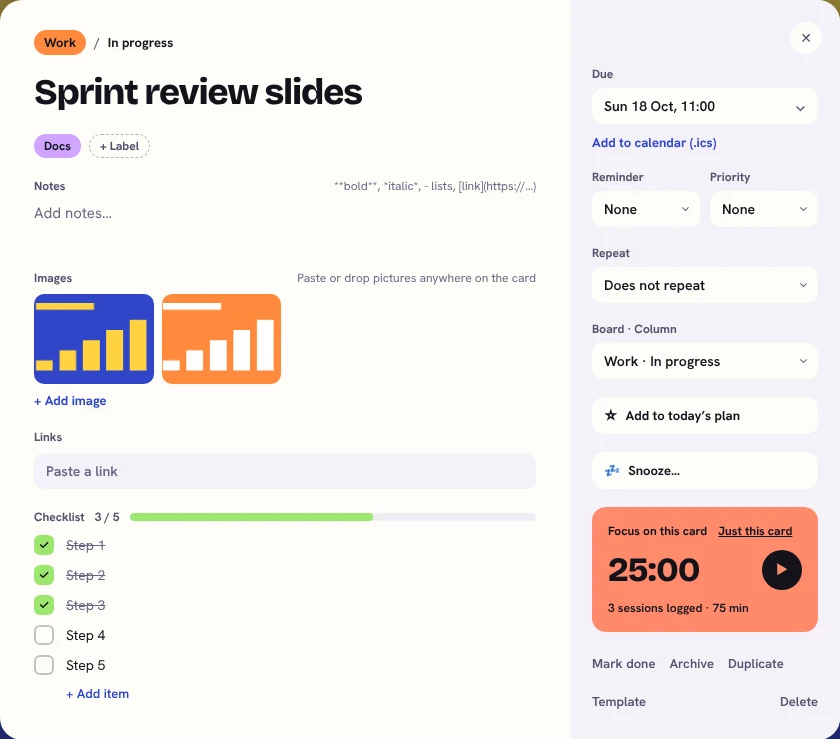Click into the Add notes field
Screen dimensions: 840x739
pos(284,213)
